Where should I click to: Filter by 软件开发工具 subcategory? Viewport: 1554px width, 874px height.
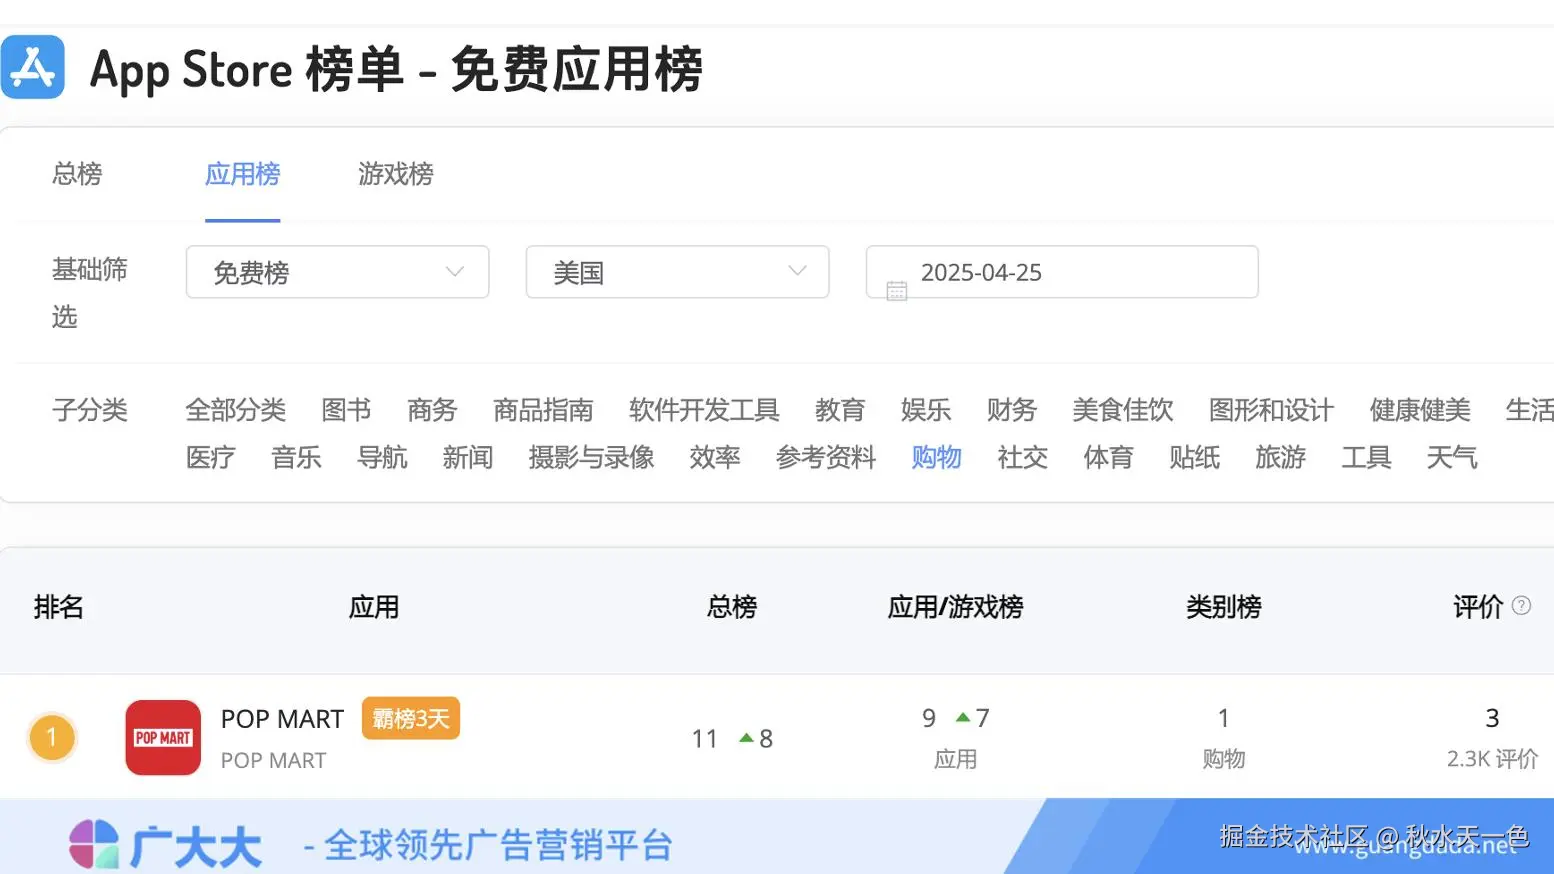(704, 410)
